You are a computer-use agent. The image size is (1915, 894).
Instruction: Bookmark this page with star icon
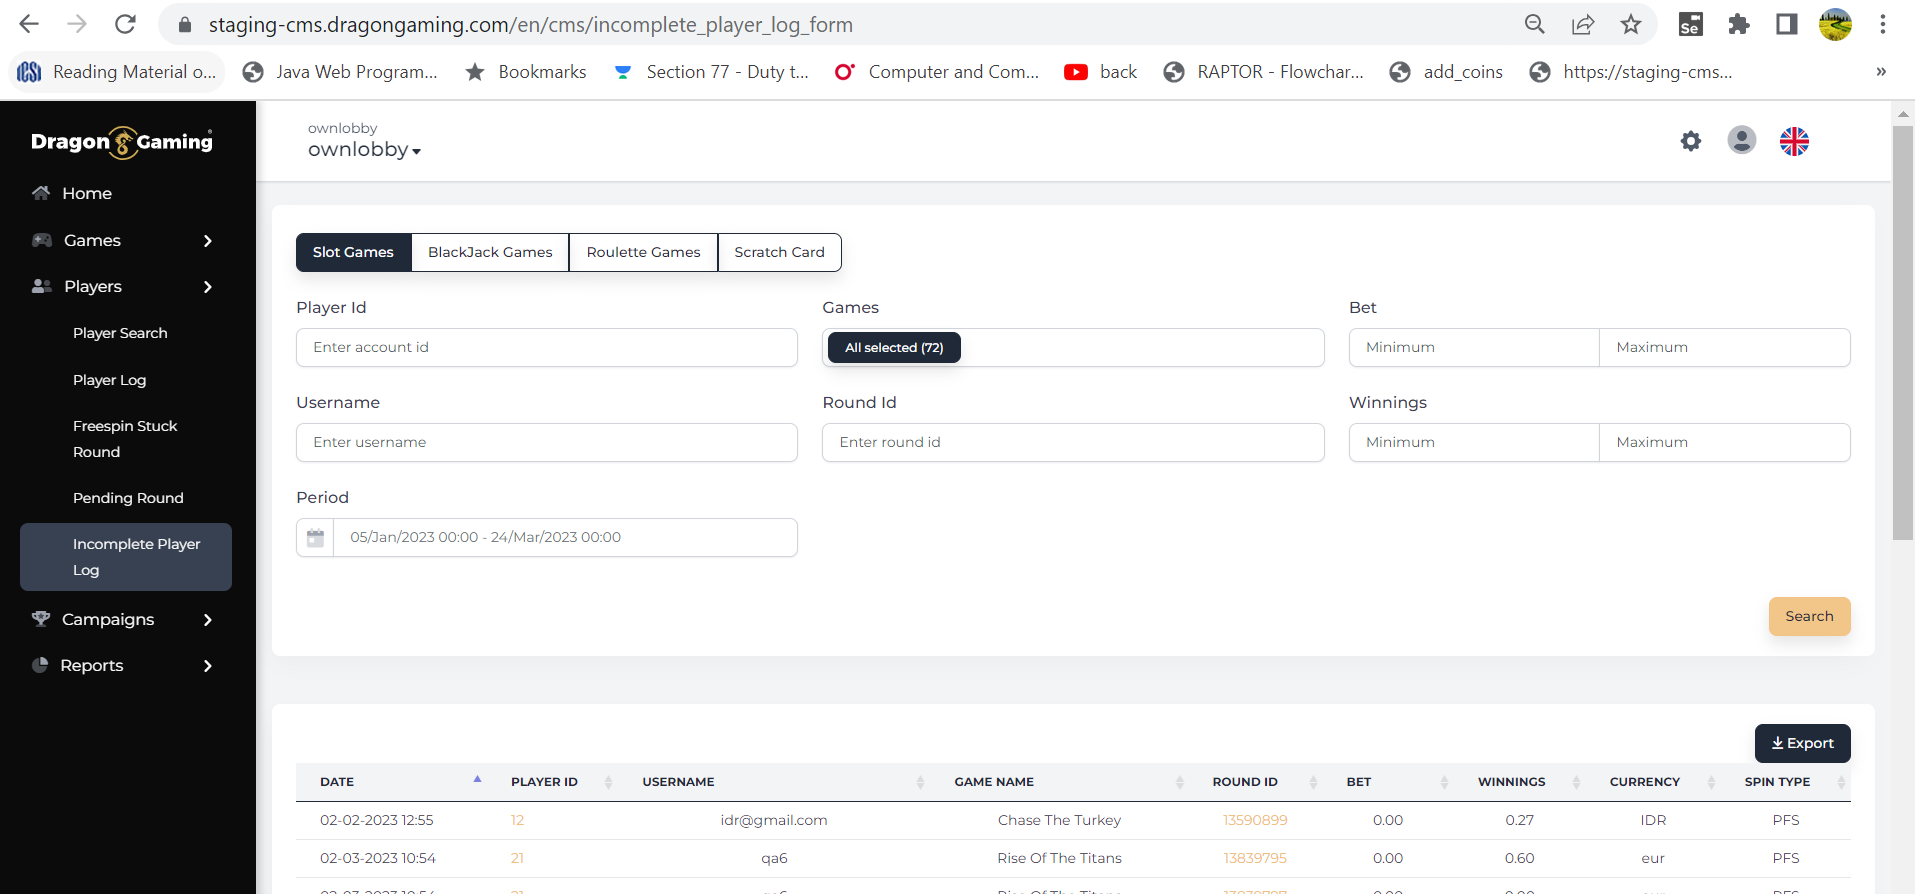(1630, 25)
